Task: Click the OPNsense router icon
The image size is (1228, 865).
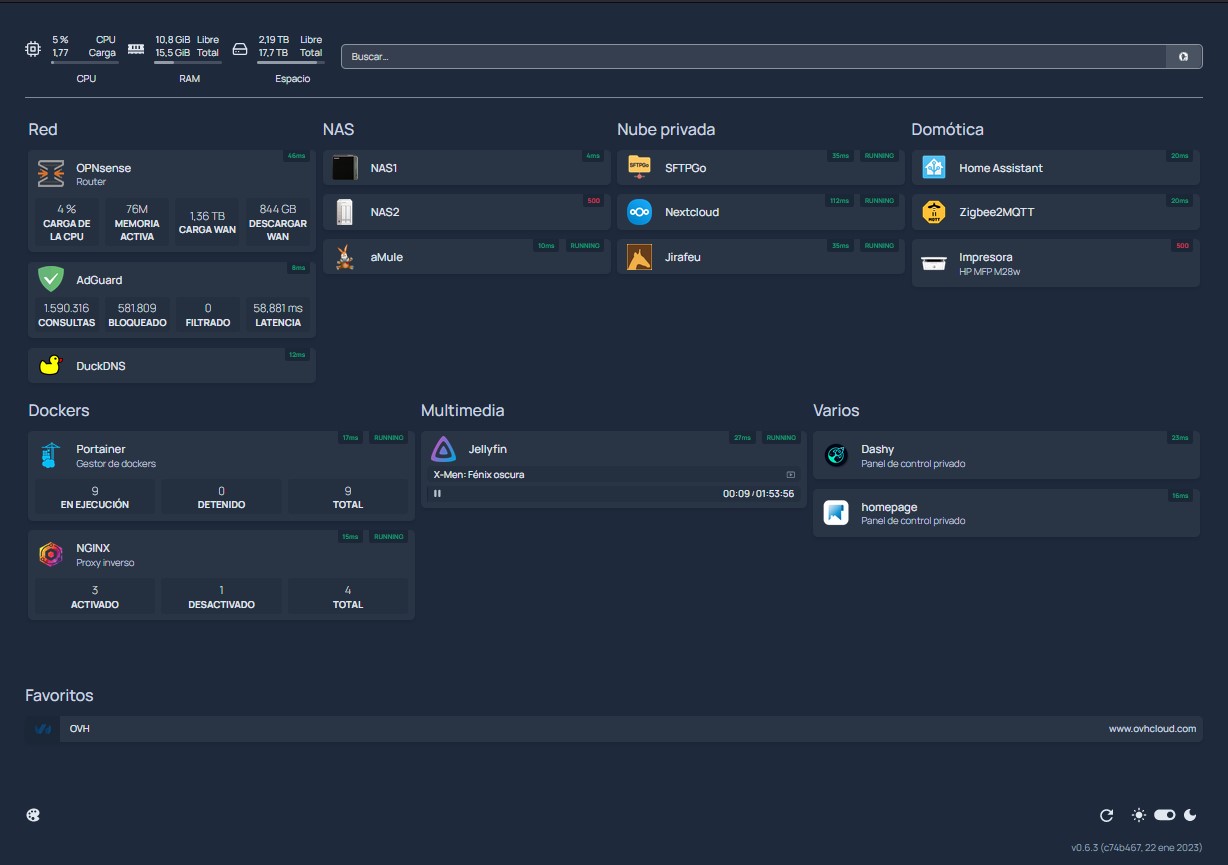Action: [x=51, y=174]
